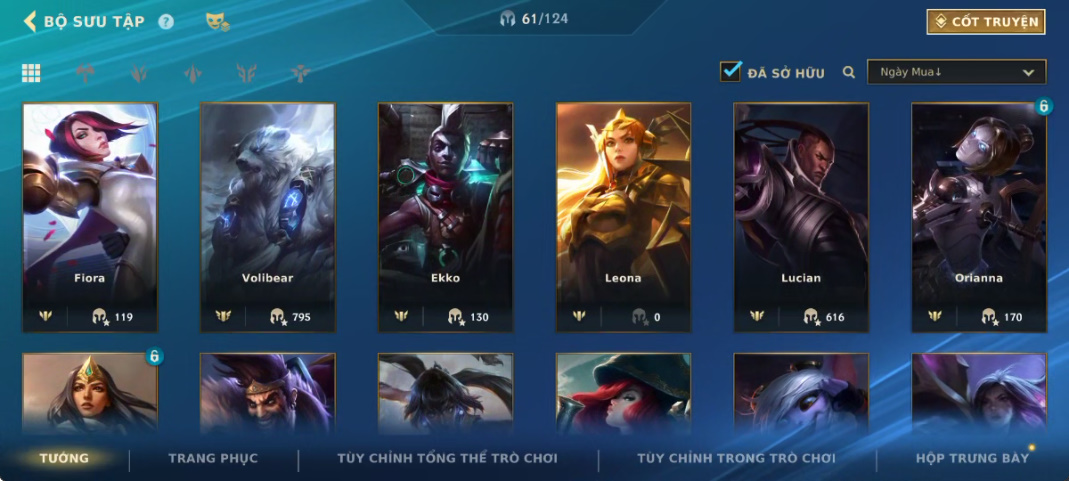Filter champions by the first role icon
The image size is (1069, 481).
click(85, 73)
